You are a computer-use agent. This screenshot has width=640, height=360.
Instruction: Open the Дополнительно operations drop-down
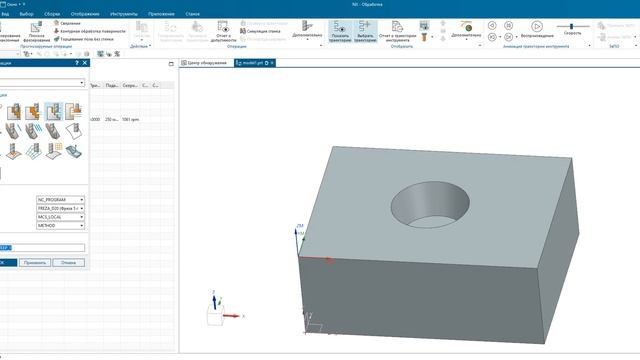[307, 31]
